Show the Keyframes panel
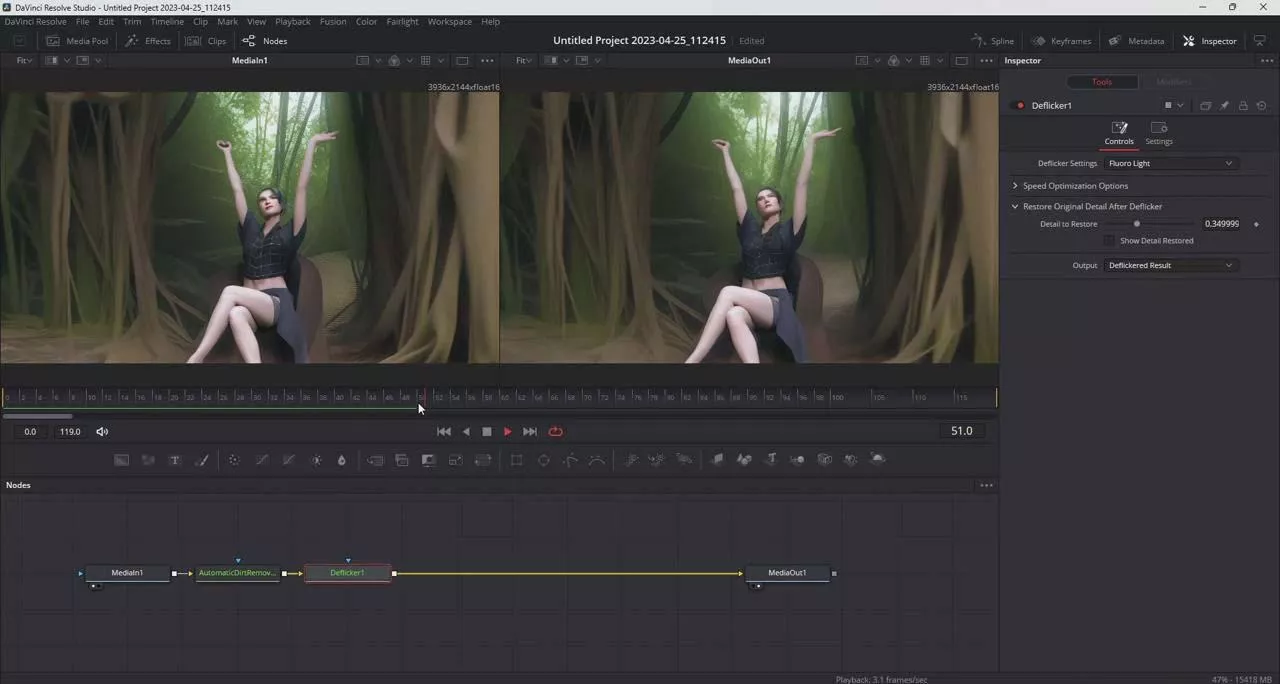The width and height of the screenshot is (1280, 684). pyautogui.click(x=1061, y=41)
